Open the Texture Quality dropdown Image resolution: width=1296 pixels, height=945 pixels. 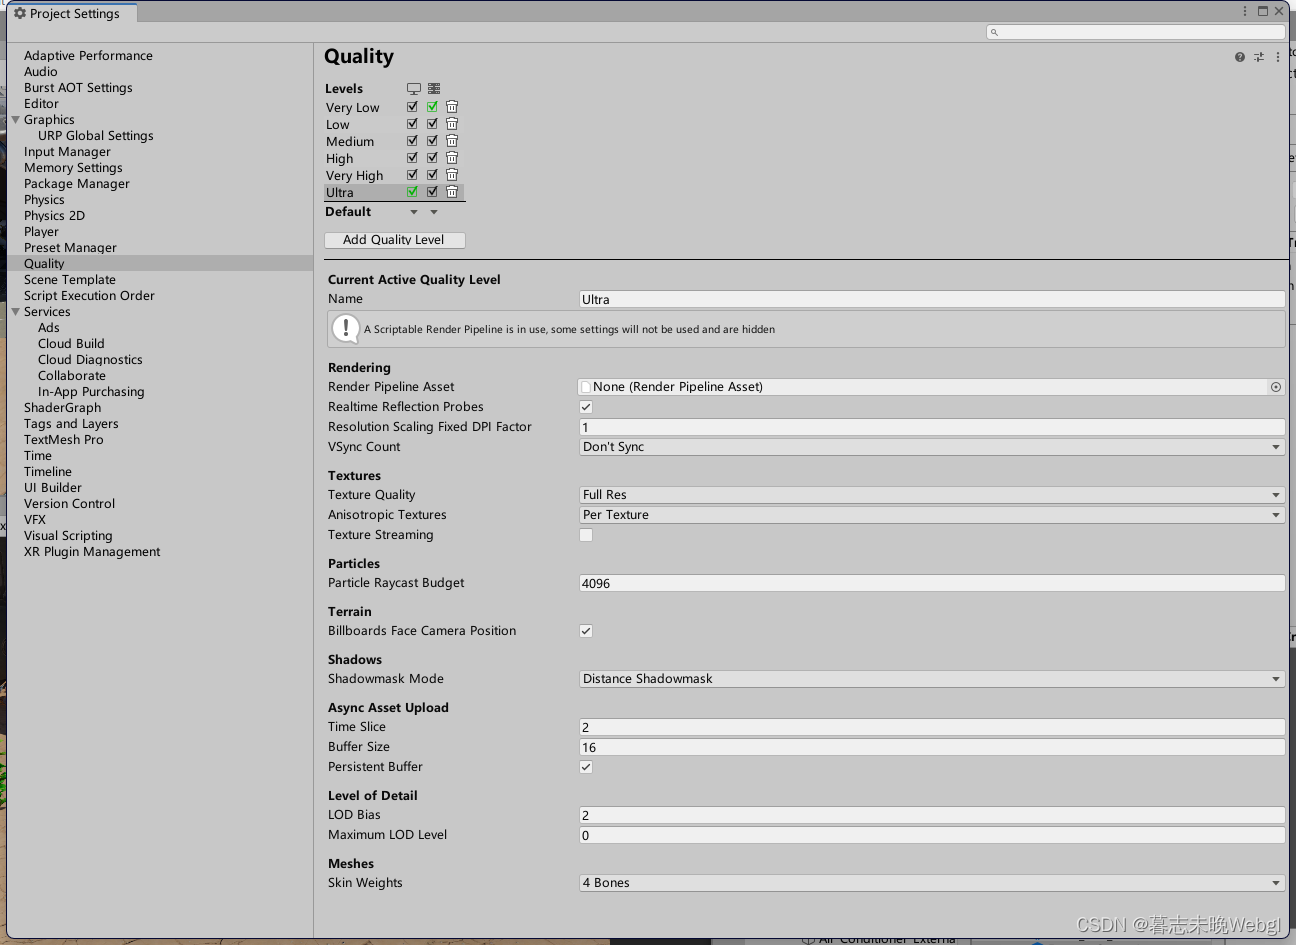[932, 495]
